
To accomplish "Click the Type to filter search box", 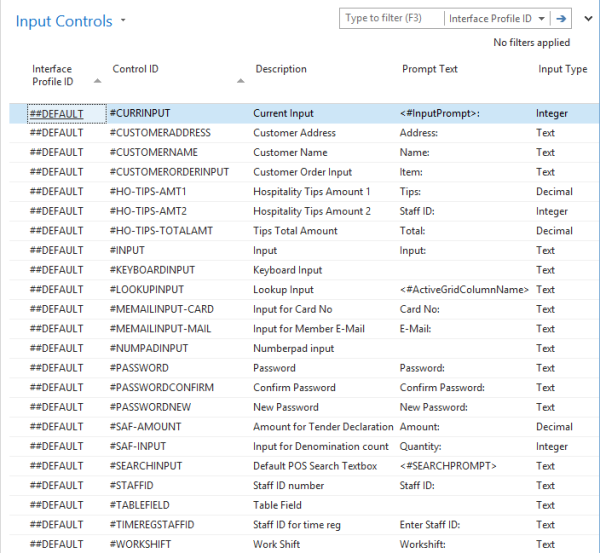I will click(391, 18).
